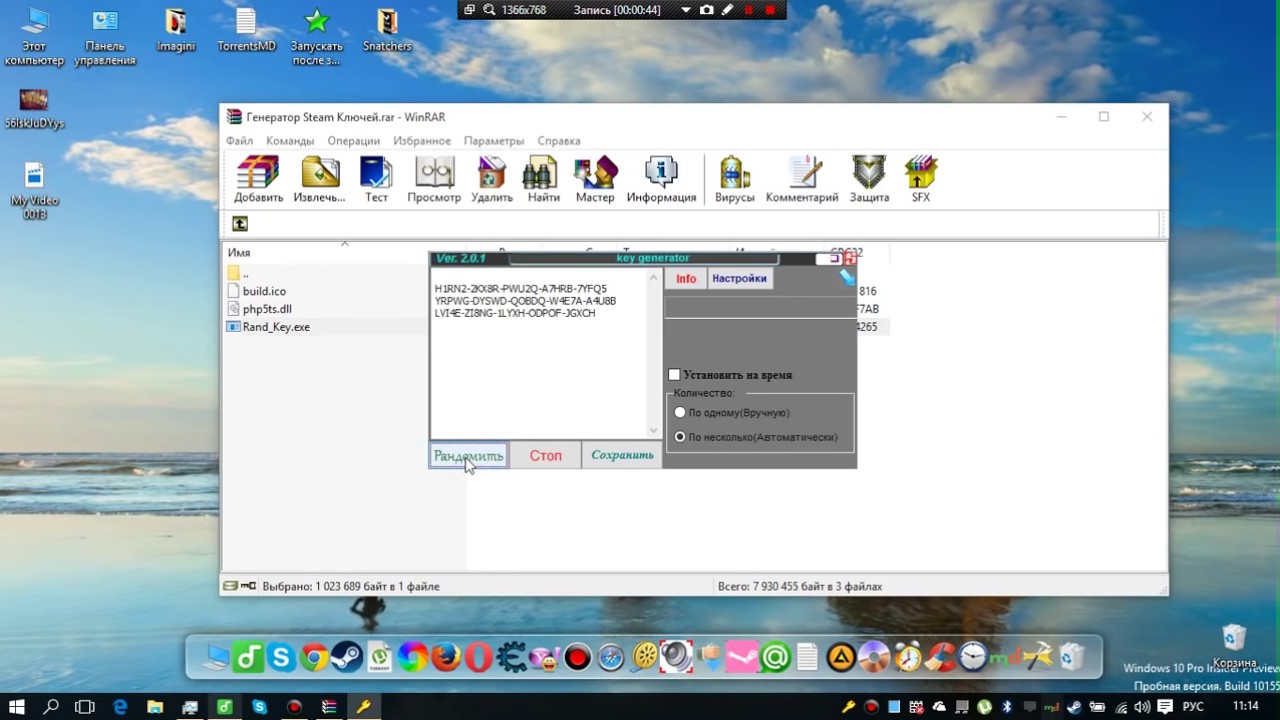Enable Установить на время checkbox

(674, 375)
